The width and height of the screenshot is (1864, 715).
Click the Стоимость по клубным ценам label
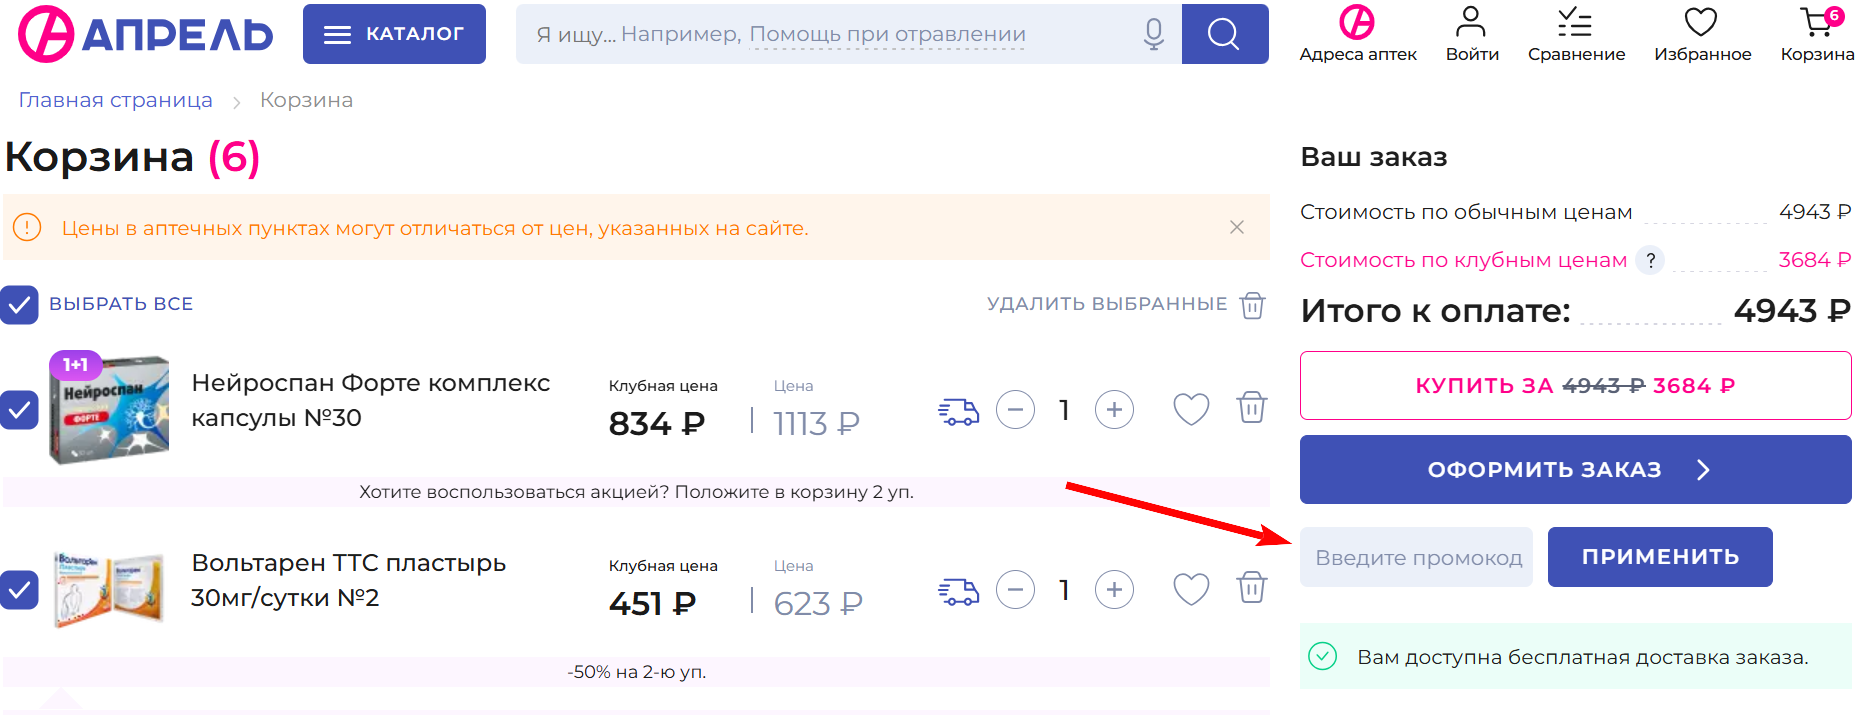[x=1463, y=260]
